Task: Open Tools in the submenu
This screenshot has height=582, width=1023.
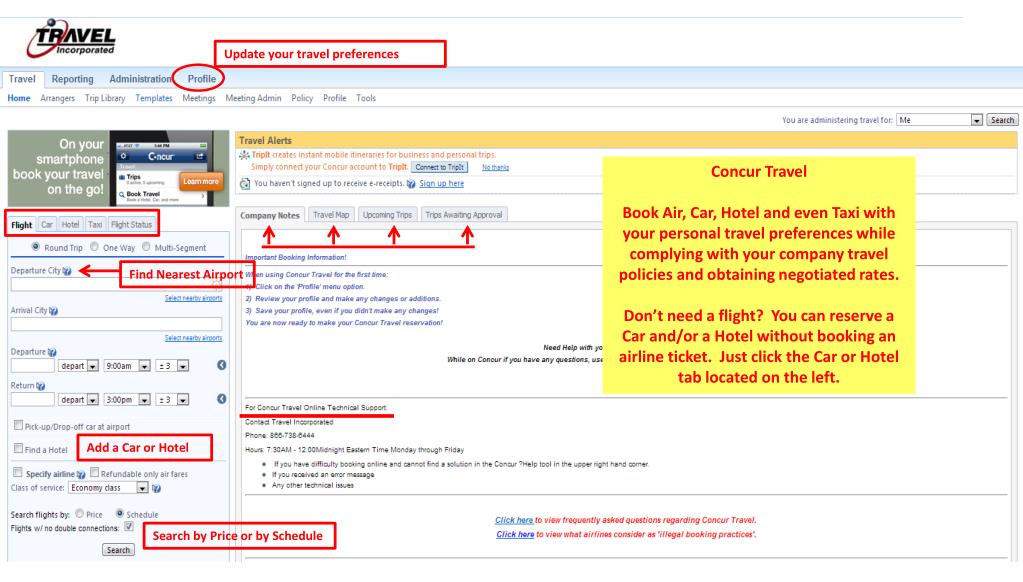Action: coord(366,98)
